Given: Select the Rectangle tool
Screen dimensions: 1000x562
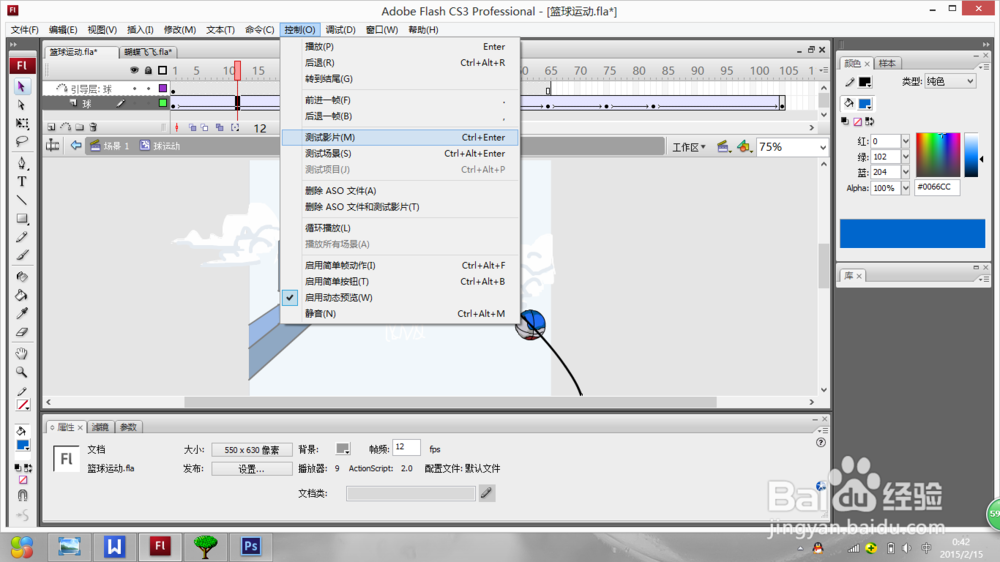Looking at the screenshot, I should (22, 219).
